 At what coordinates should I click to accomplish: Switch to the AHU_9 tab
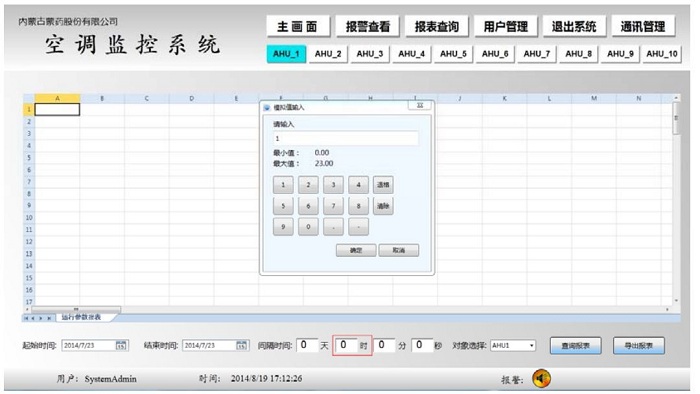[x=620, y=54]
